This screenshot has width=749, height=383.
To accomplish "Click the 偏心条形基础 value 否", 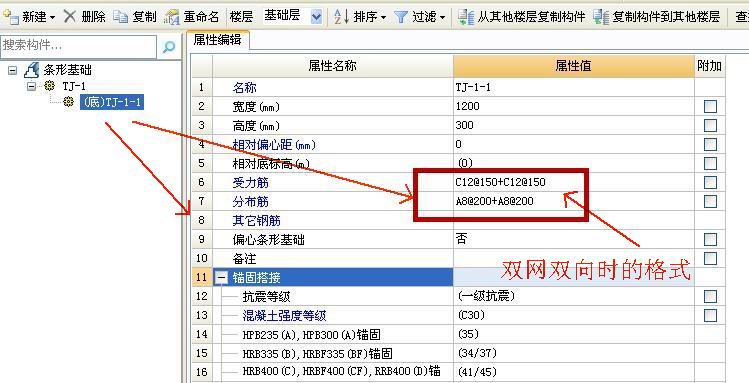I will point(573,239).
